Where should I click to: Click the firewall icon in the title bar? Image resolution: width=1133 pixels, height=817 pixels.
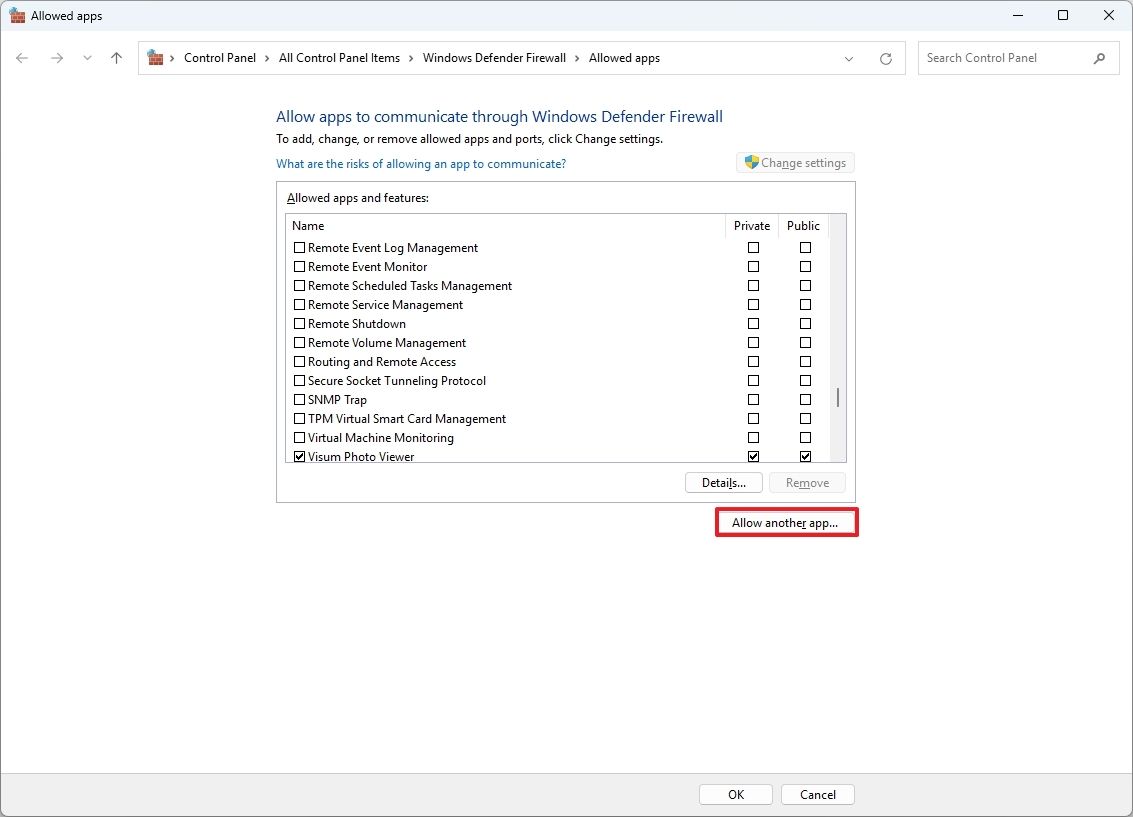(17, 15)
